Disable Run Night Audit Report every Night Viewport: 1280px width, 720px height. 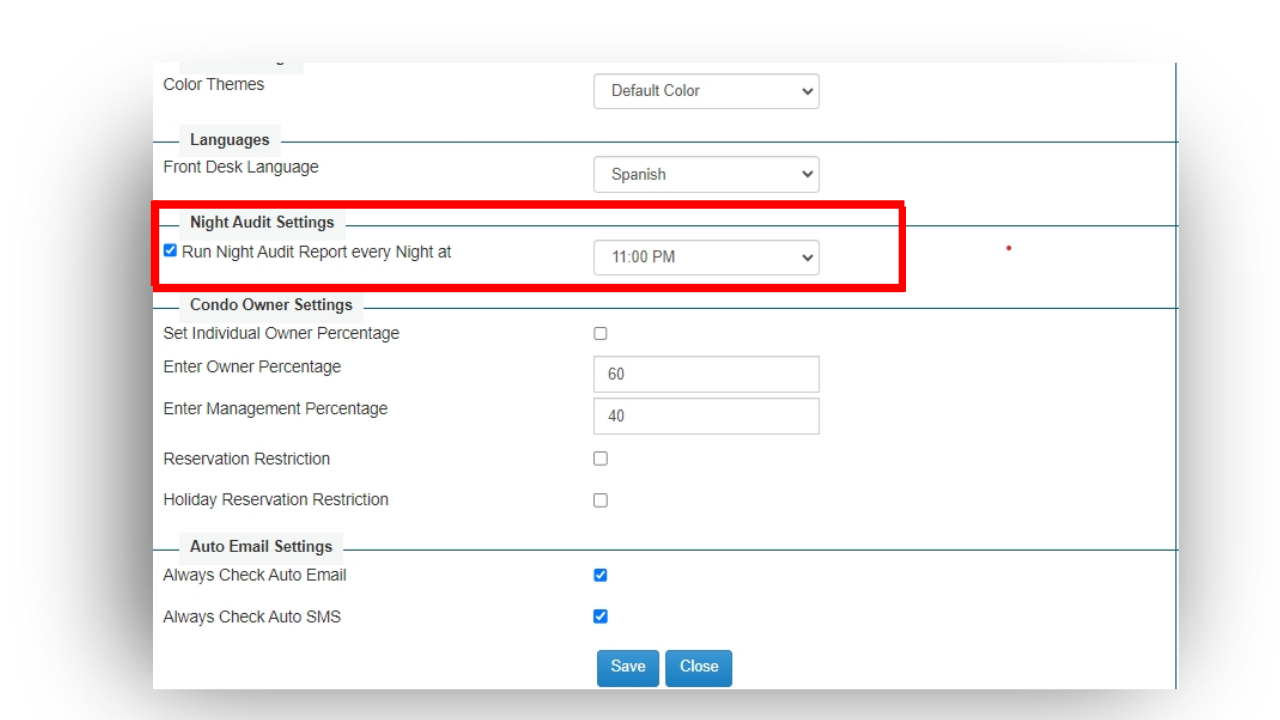[x=169, y=250]
